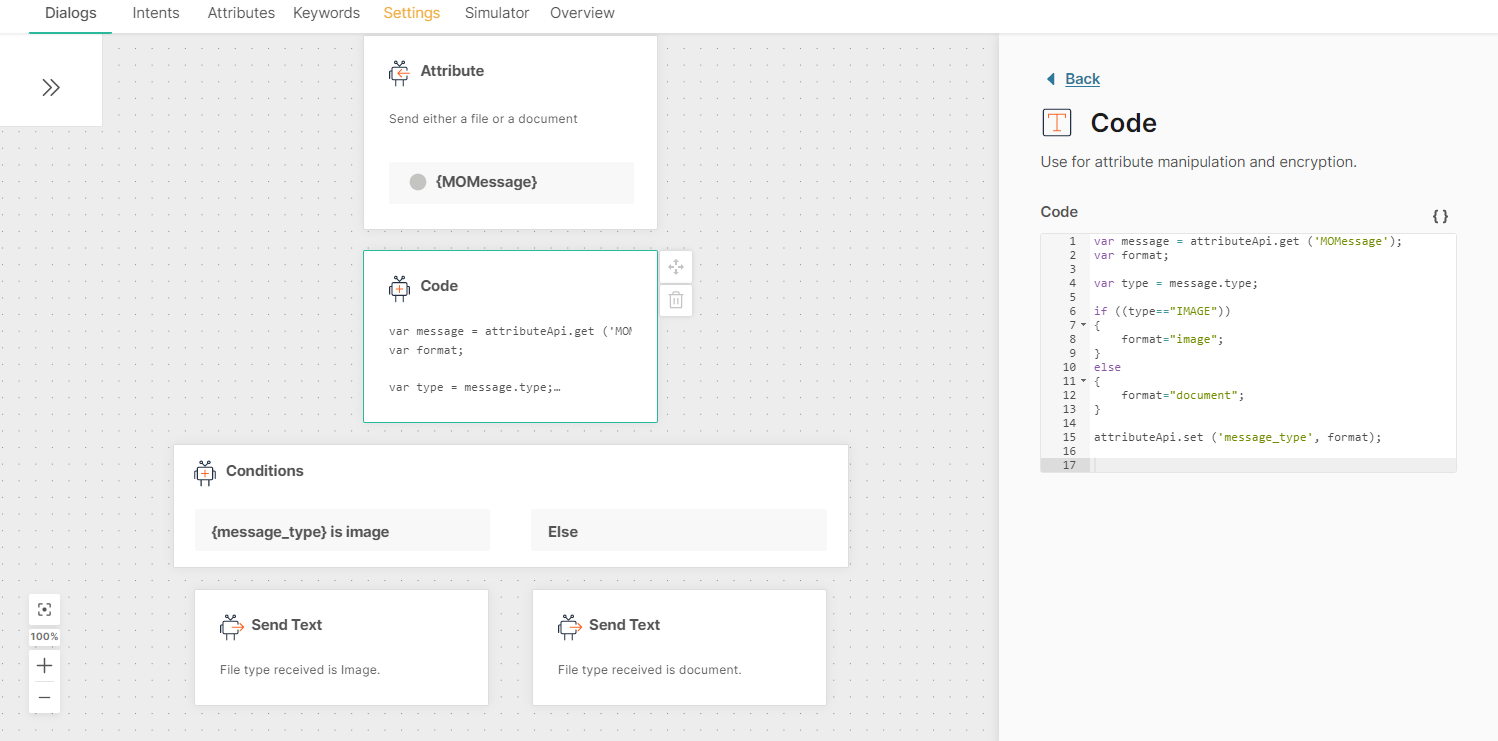Zoom in on the canvas
Image resolution: width=1498 pixels, height=741 pixels.
[x=44, y=665]
